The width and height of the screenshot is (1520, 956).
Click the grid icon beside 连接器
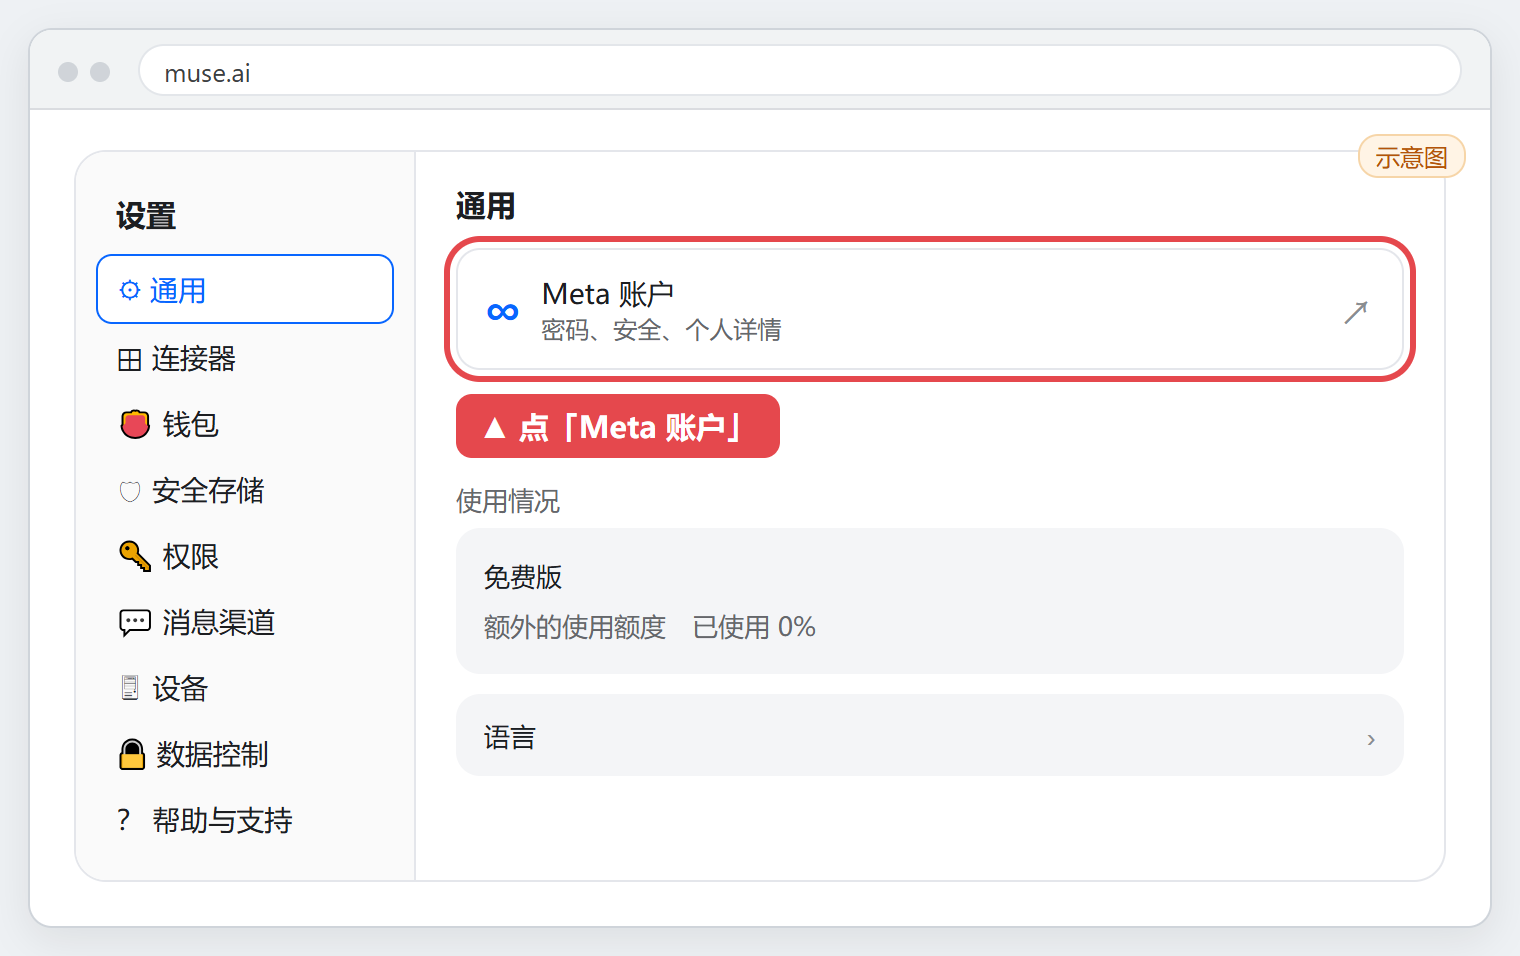click(x=130, y=359)
